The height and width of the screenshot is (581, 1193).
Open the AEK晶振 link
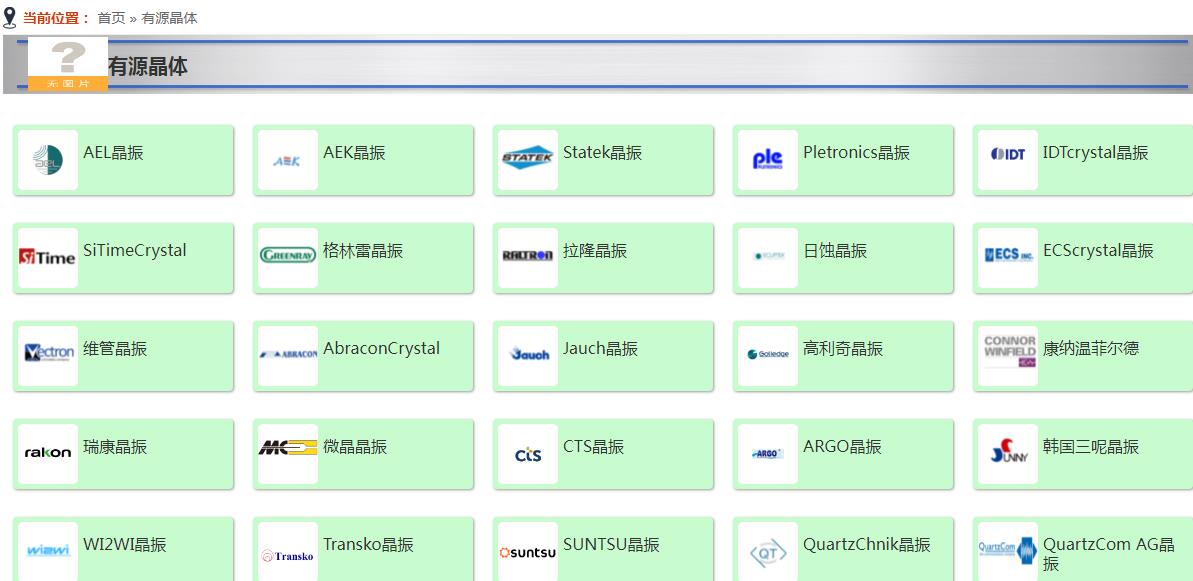click(354, 153)
